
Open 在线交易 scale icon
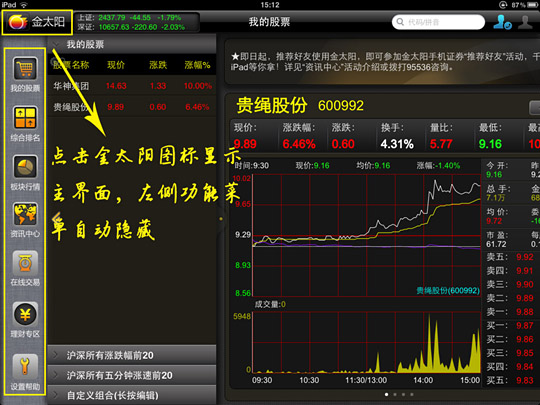(x=25, y=263)
